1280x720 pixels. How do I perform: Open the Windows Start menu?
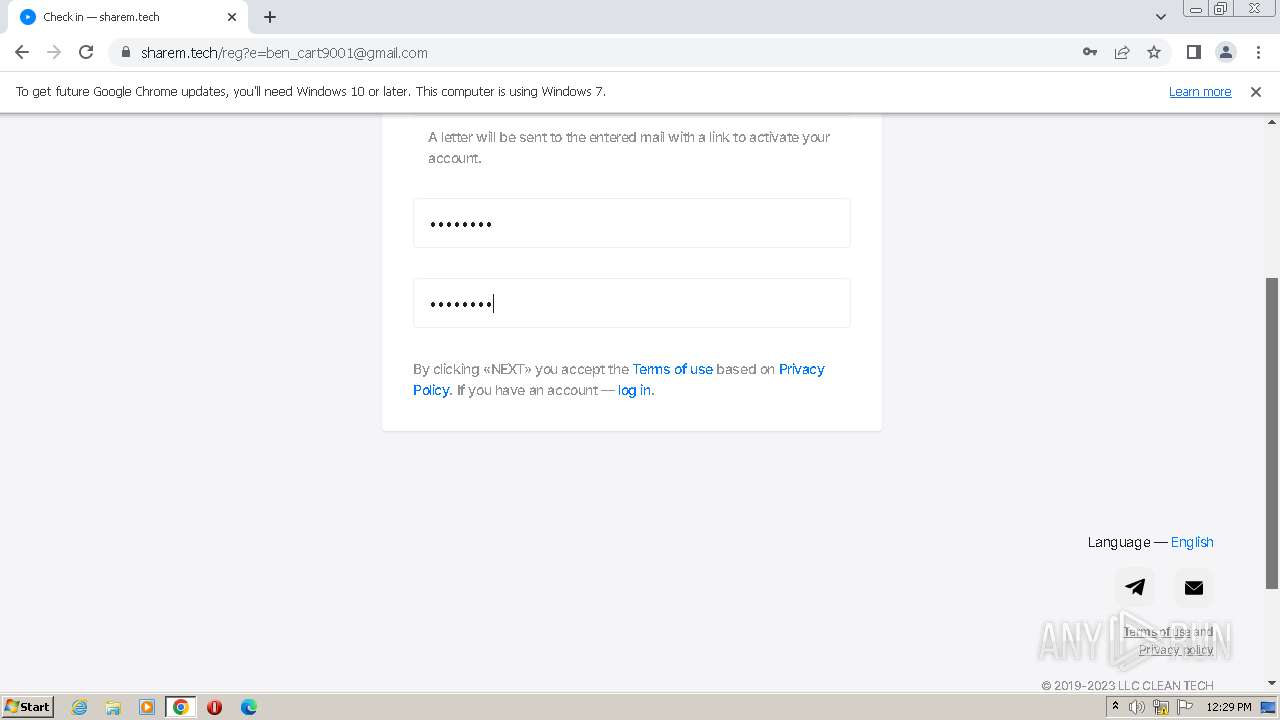[28, 706]
